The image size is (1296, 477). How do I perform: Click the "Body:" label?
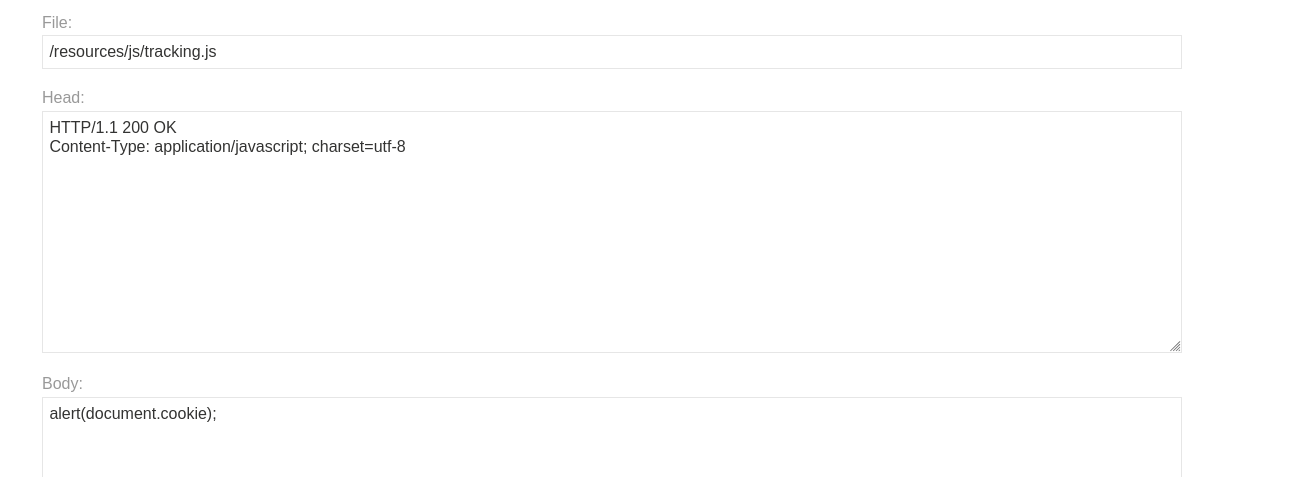click(x=62, y=384)
